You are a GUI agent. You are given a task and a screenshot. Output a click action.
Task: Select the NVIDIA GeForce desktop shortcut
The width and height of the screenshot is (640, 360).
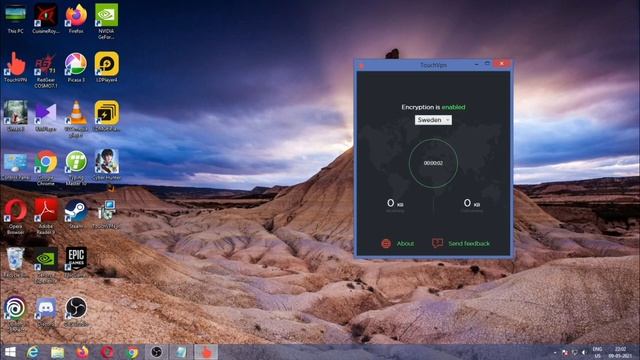pyautogui.click(x=106, y=21)
